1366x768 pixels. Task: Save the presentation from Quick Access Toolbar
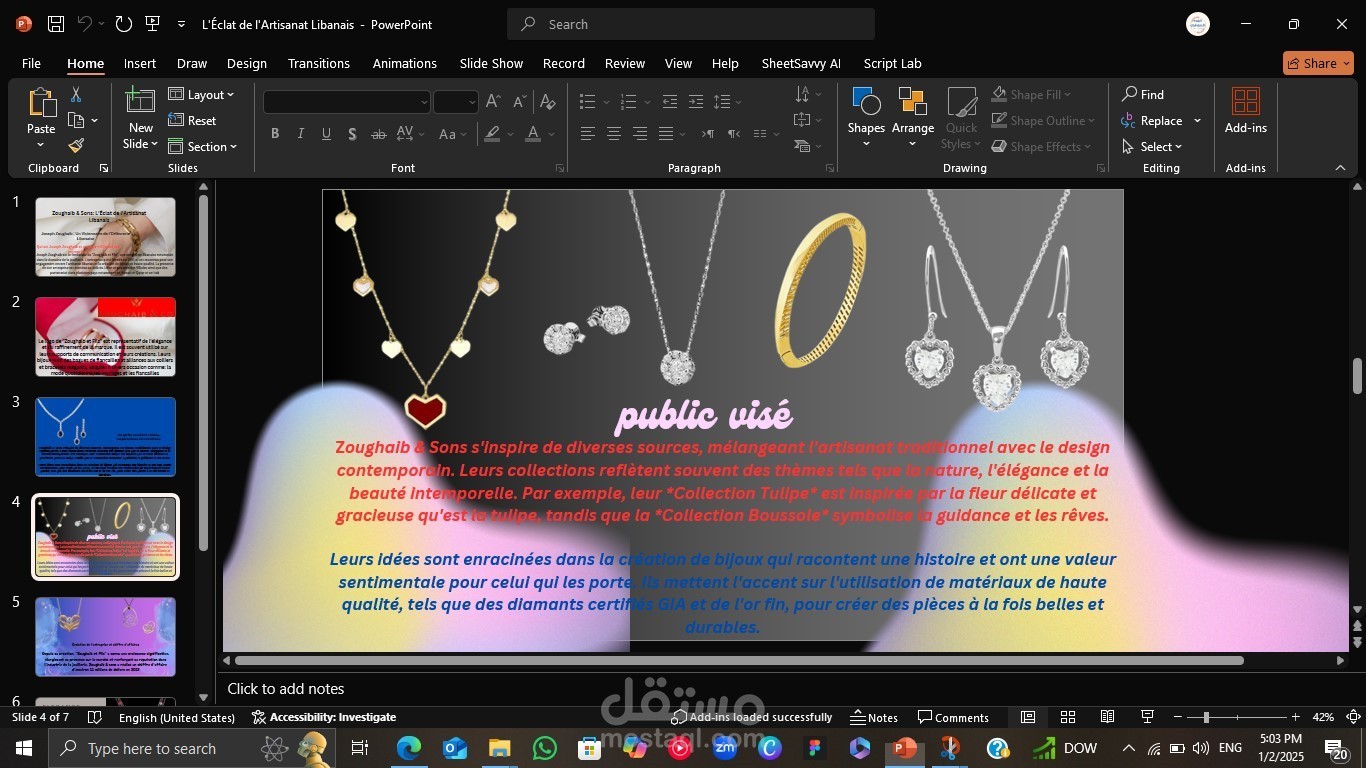56,24
